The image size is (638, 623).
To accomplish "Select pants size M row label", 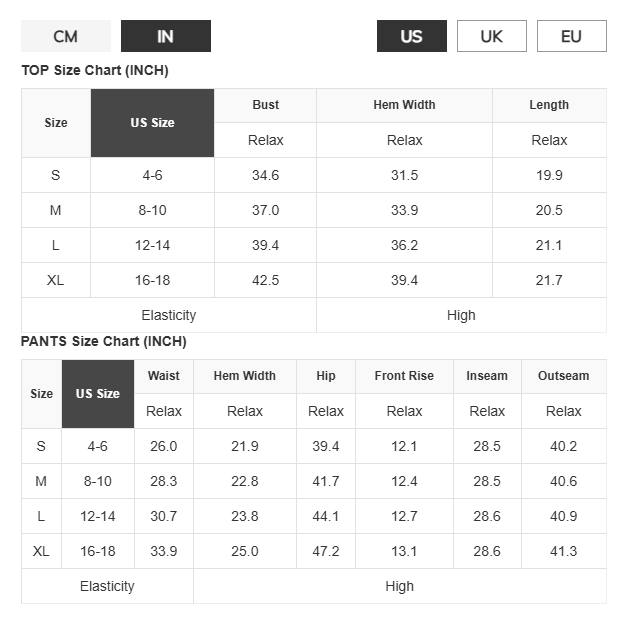I will coord(41,481).
